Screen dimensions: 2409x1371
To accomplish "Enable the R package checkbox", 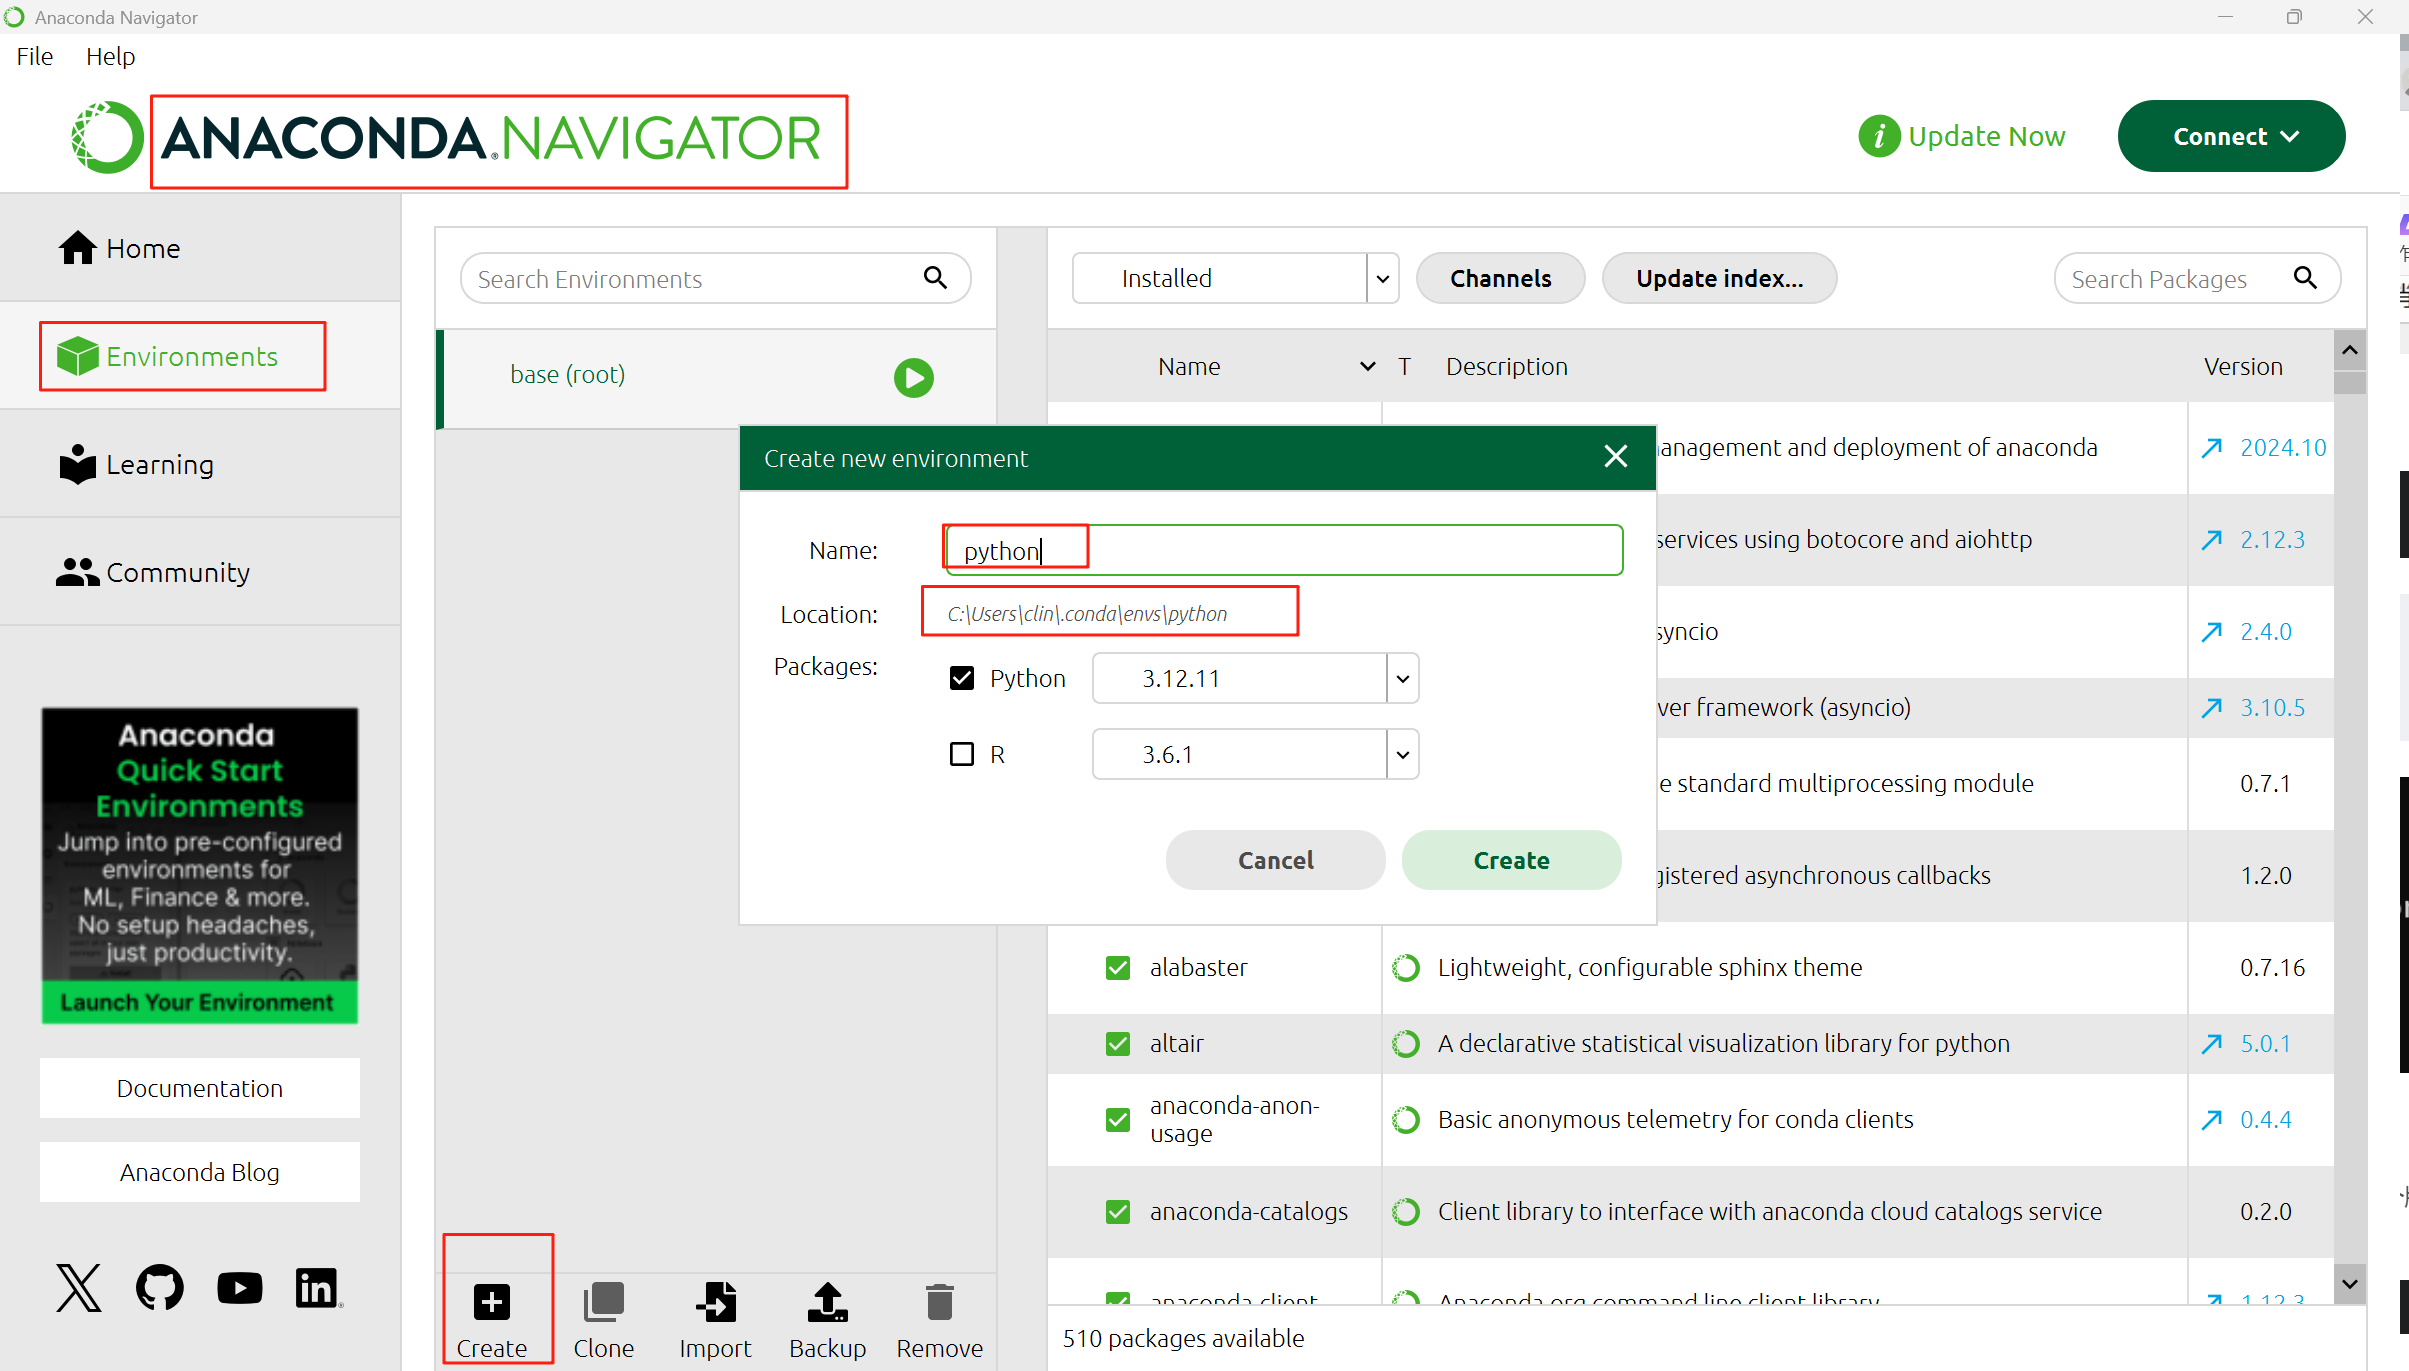I will [961, 754].
